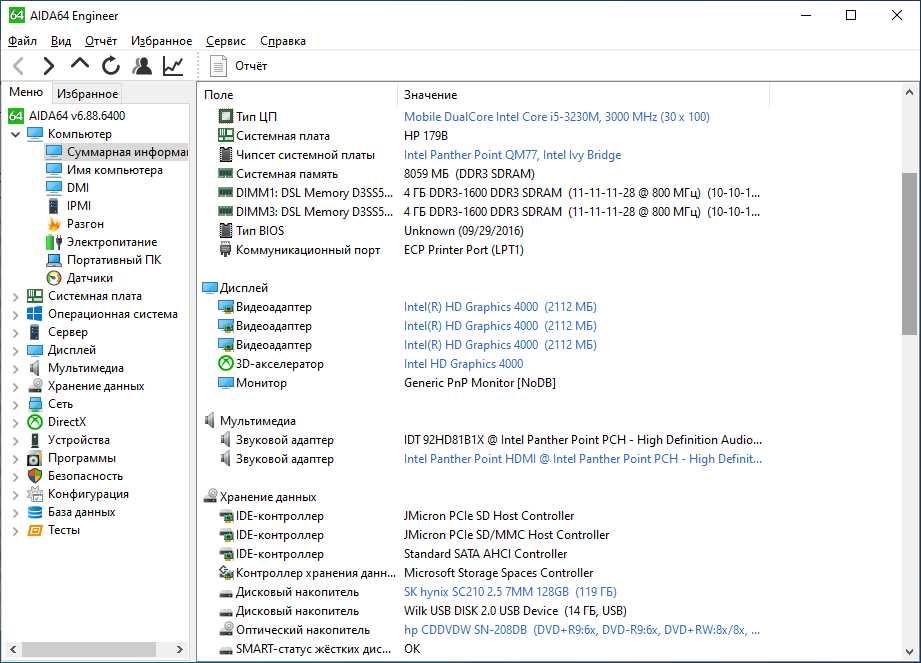Click the Значение column header
The image size is (921, 663).
(583, 95)
